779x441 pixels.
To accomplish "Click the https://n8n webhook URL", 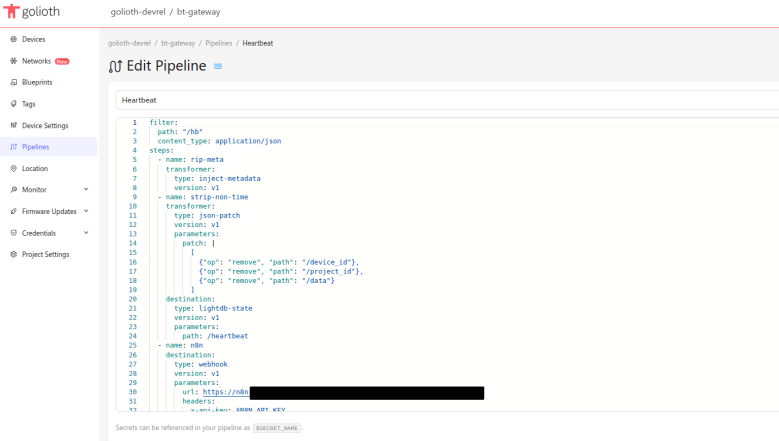I will tap(226, 392).
